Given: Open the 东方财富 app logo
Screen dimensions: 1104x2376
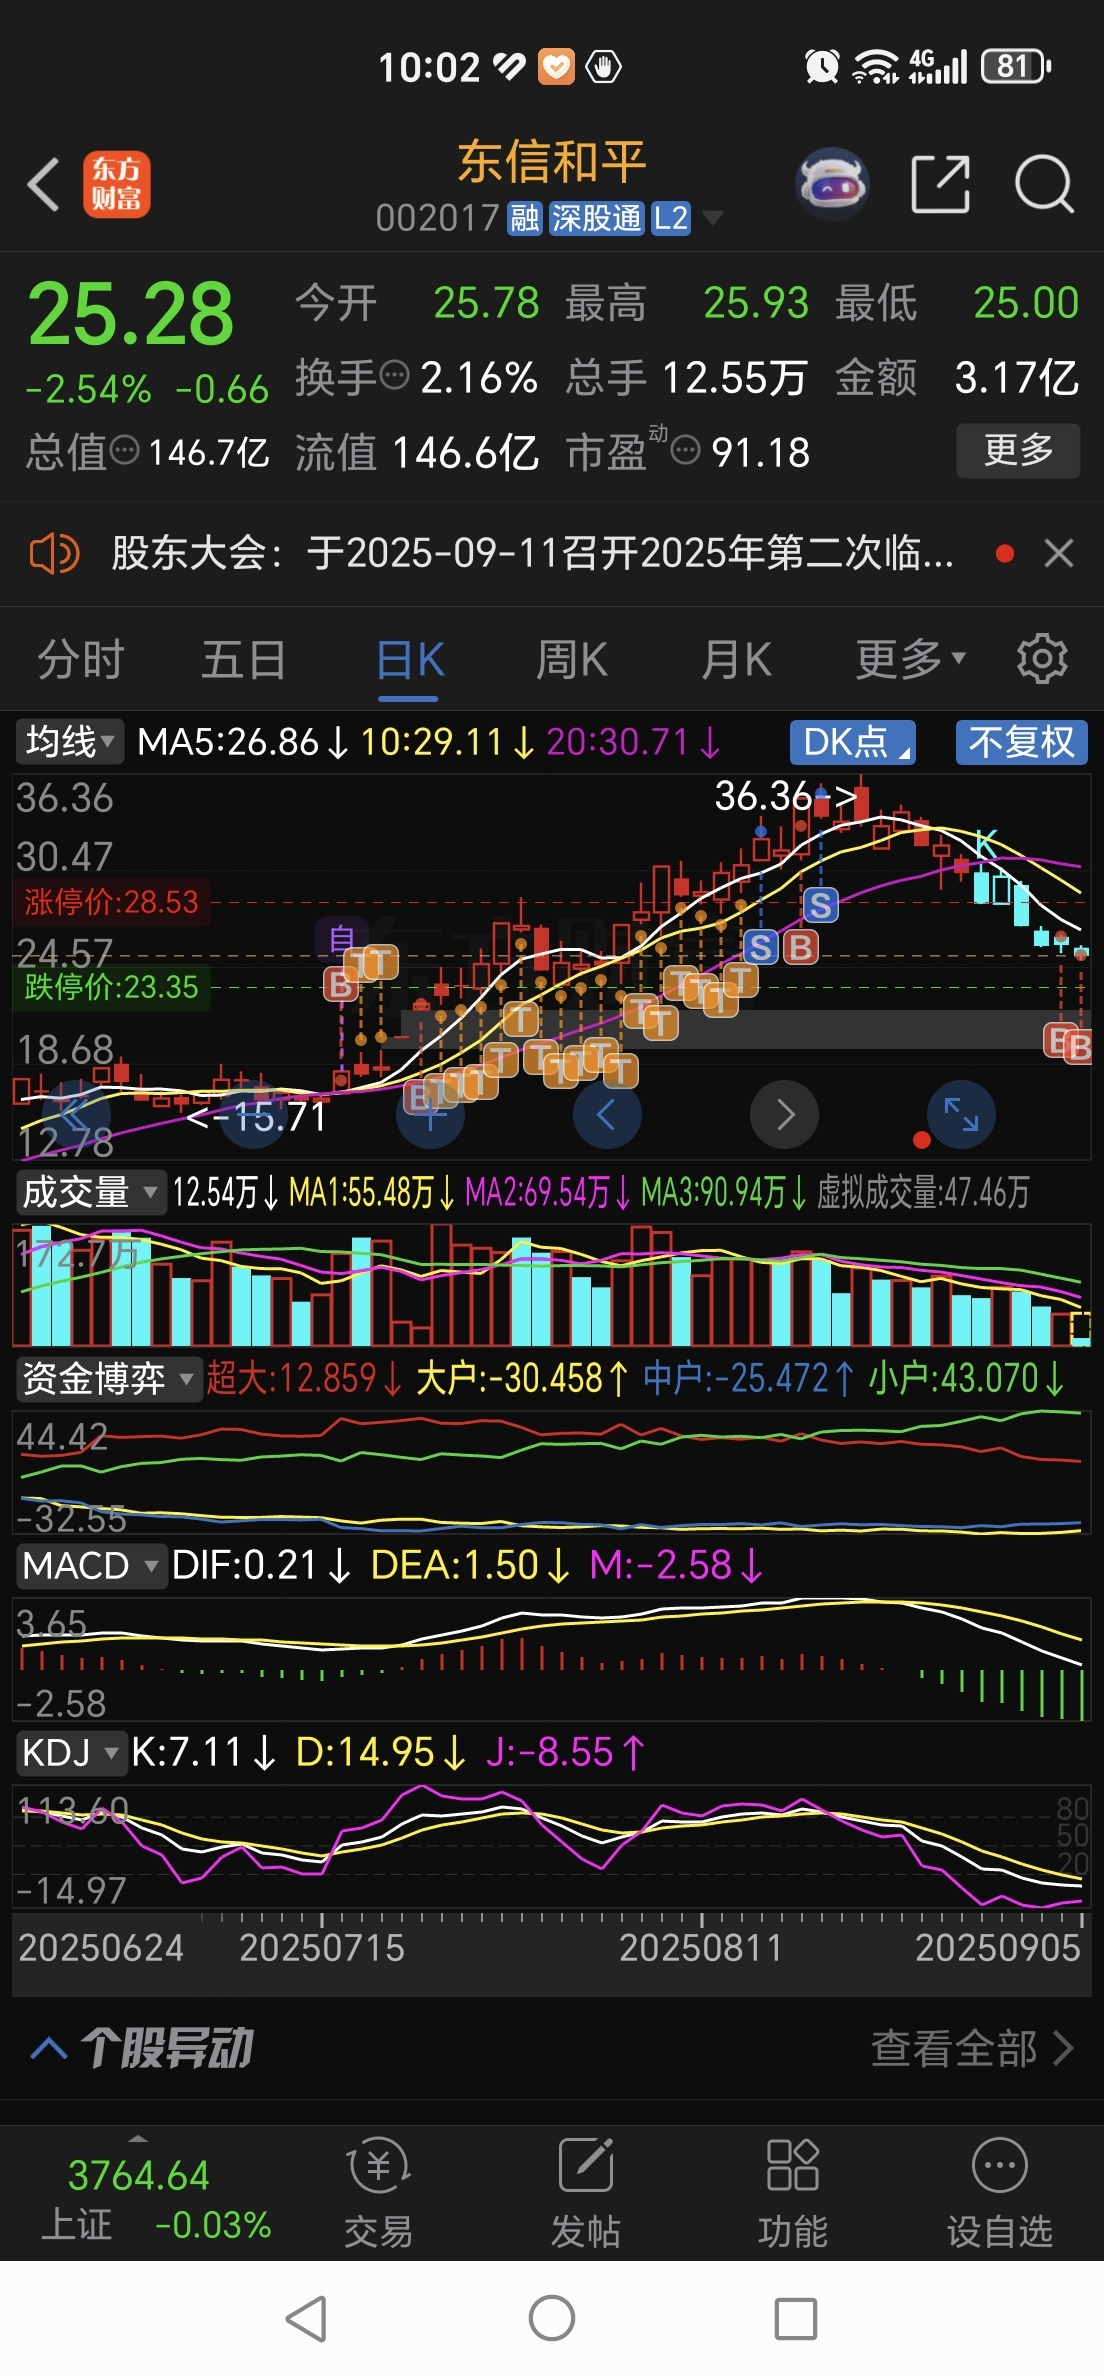Looking at the screenshot, I should click(x=117, y=185).
